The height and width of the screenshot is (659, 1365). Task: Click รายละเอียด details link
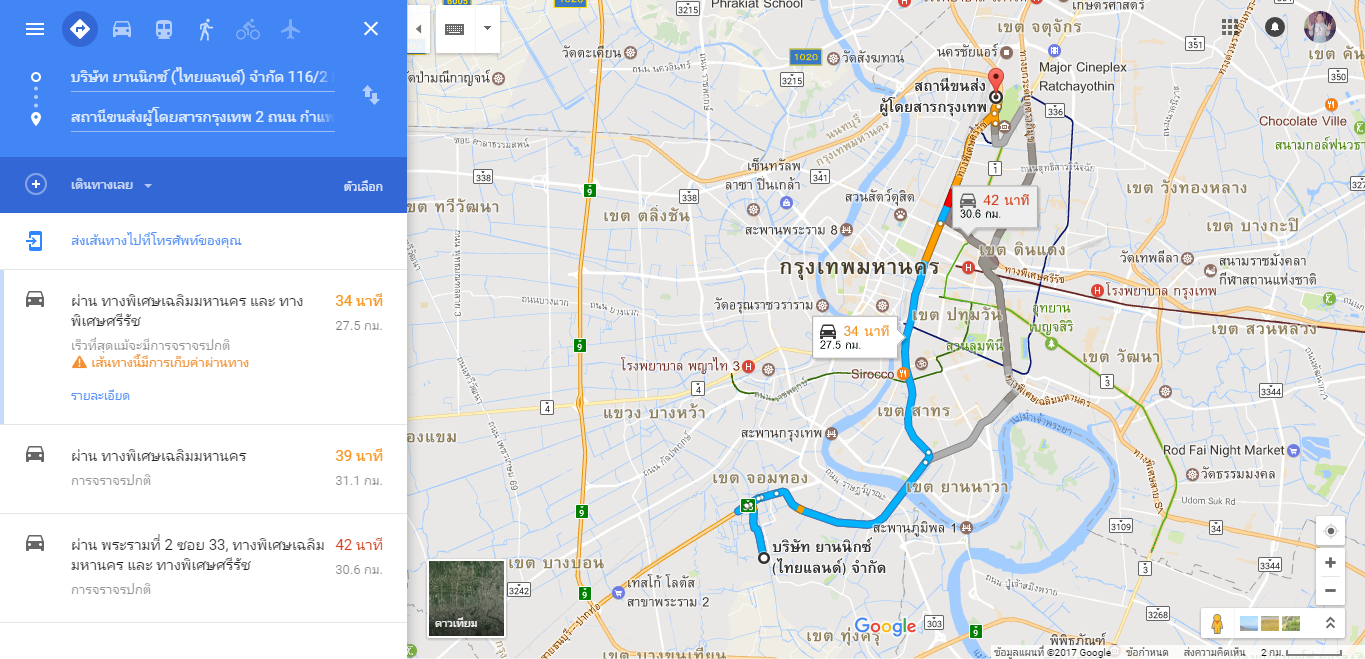(x=100, y=396)
